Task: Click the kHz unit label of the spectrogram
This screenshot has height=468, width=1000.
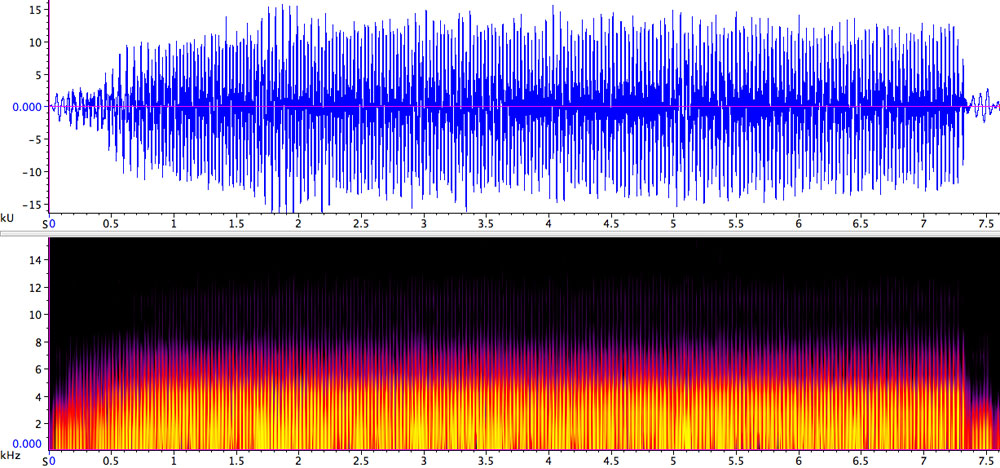Action: point(8,455)
